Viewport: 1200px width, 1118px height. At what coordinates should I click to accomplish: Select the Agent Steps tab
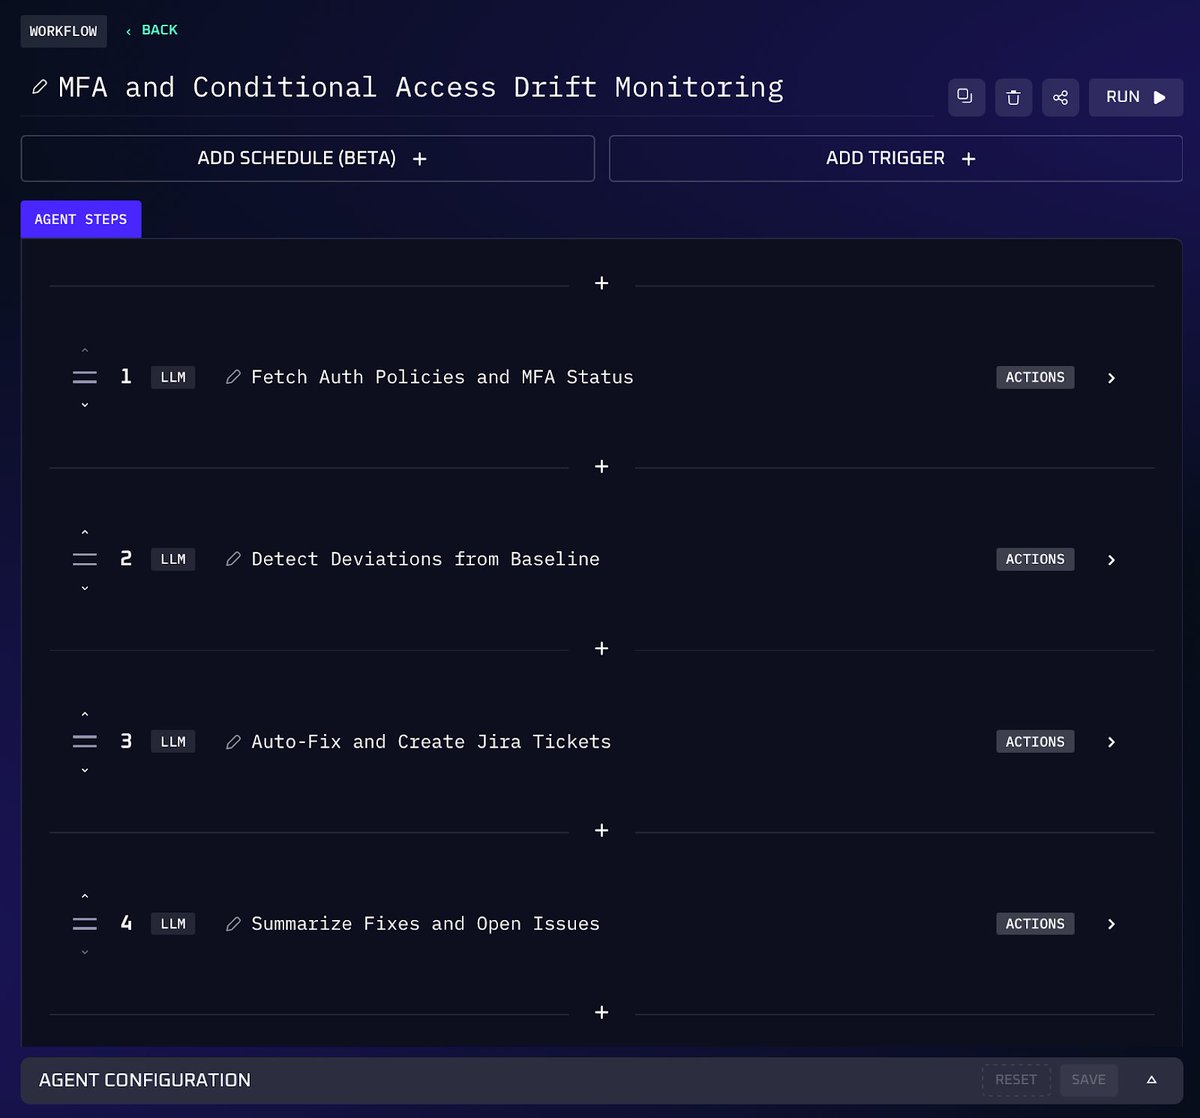(x=81, y=219)
